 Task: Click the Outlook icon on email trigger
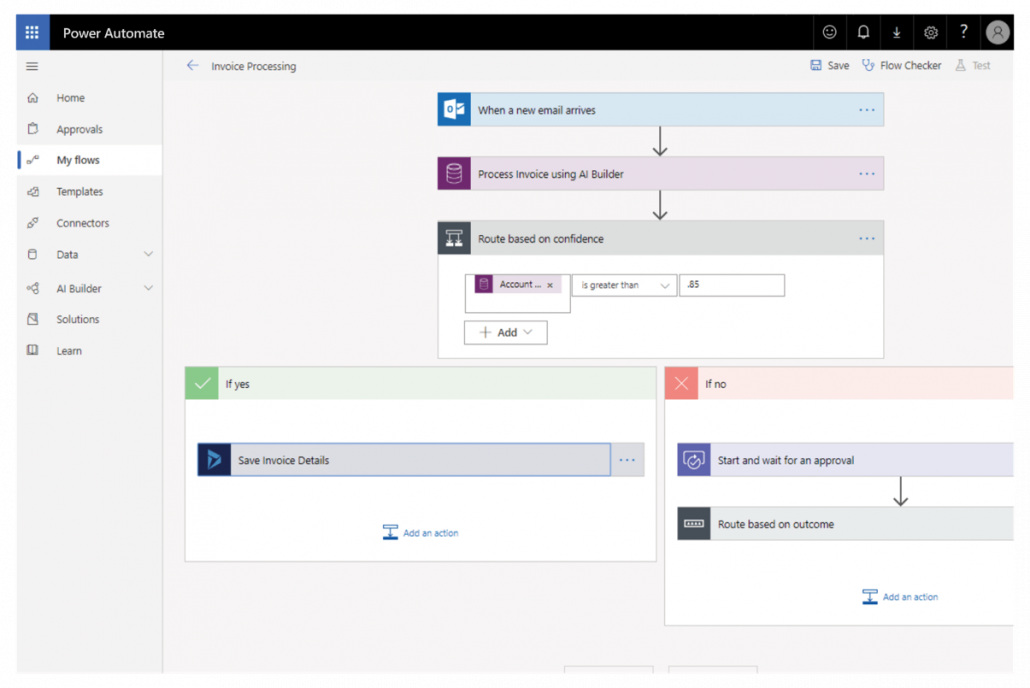point(454,110)
